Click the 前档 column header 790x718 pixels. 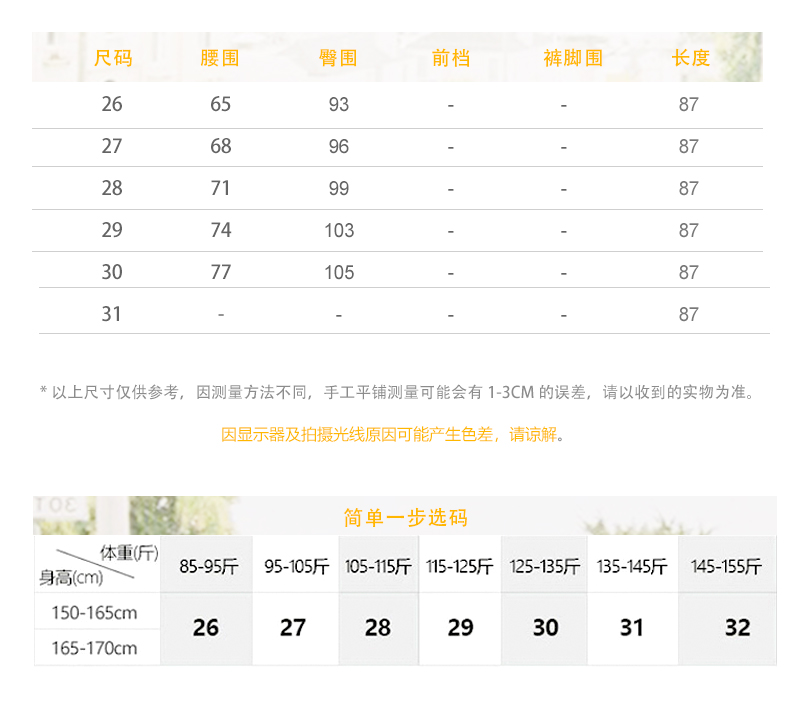(450, 58)
